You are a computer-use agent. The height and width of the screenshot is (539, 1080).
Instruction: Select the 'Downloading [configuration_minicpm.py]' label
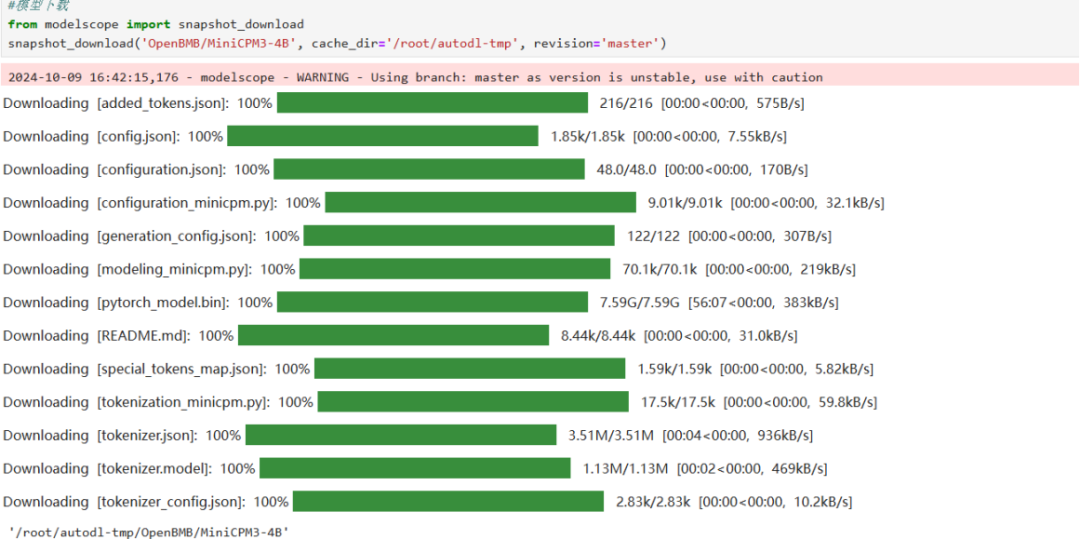pos(140,202)
